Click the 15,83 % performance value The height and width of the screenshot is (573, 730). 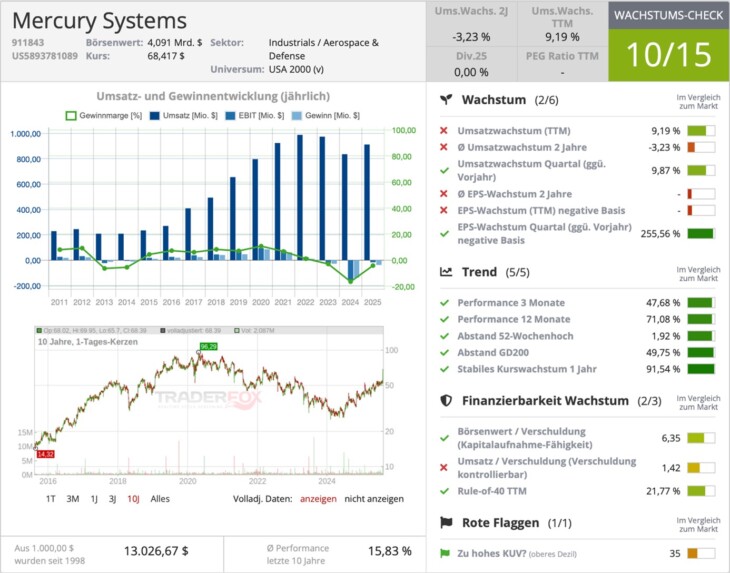390,551
